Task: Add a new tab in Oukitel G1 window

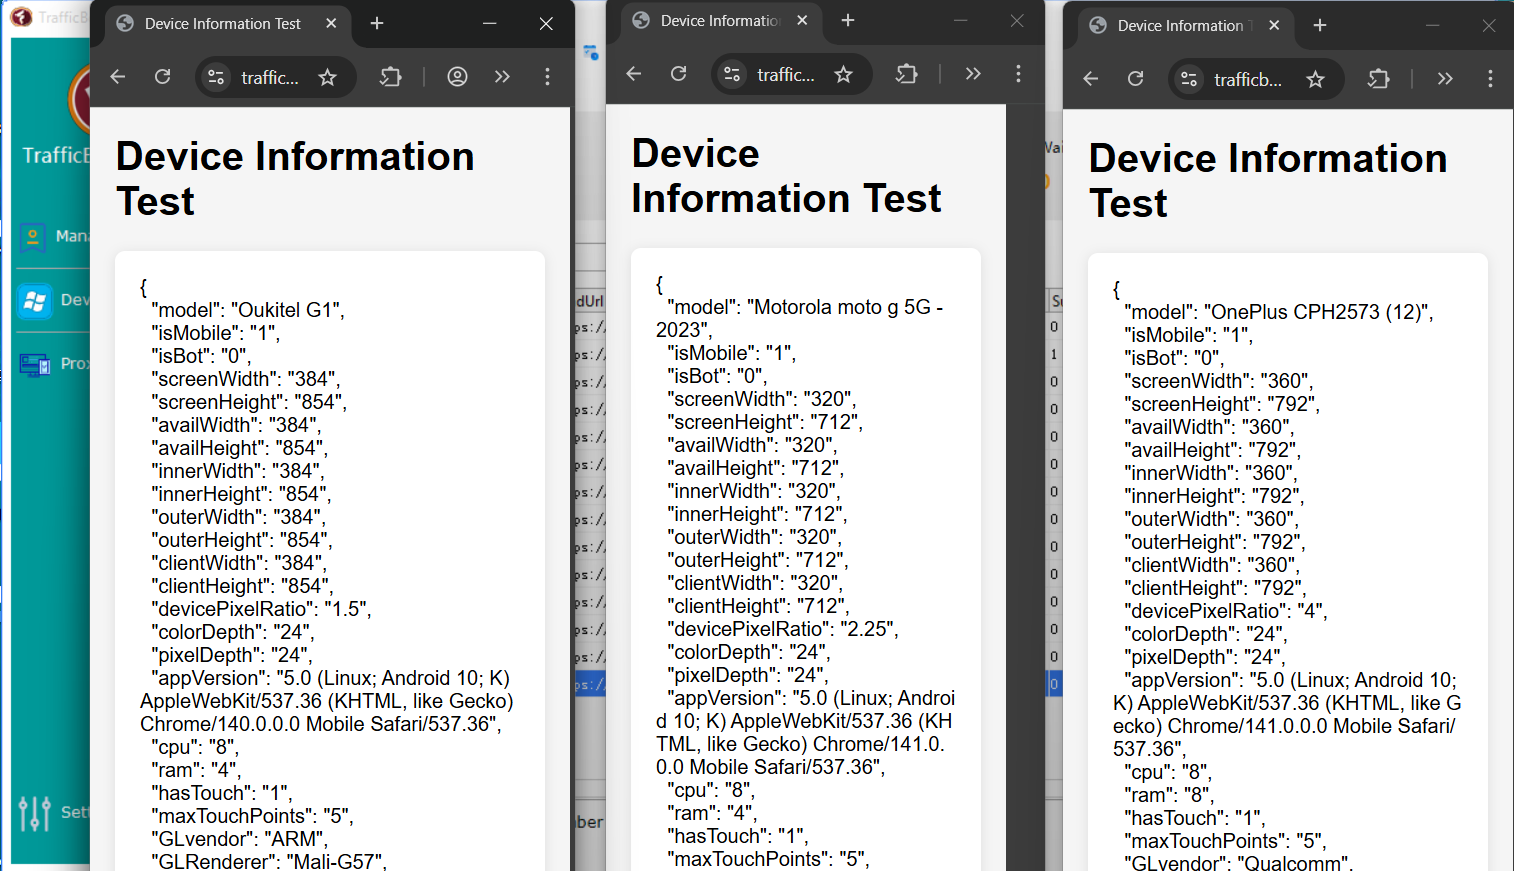Action: 377,24
